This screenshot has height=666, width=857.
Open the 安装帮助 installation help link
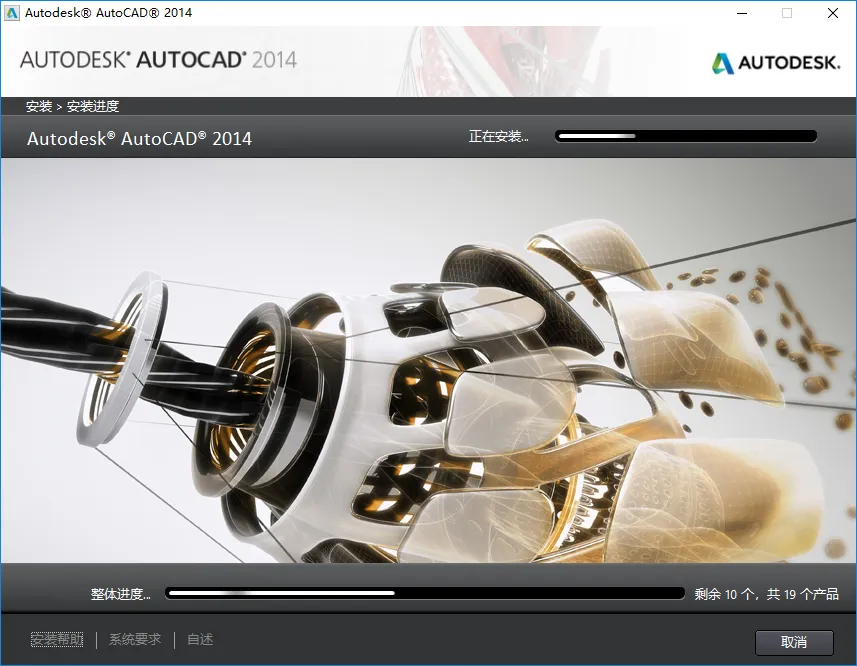pyautogui.click(x=57, y=639)
